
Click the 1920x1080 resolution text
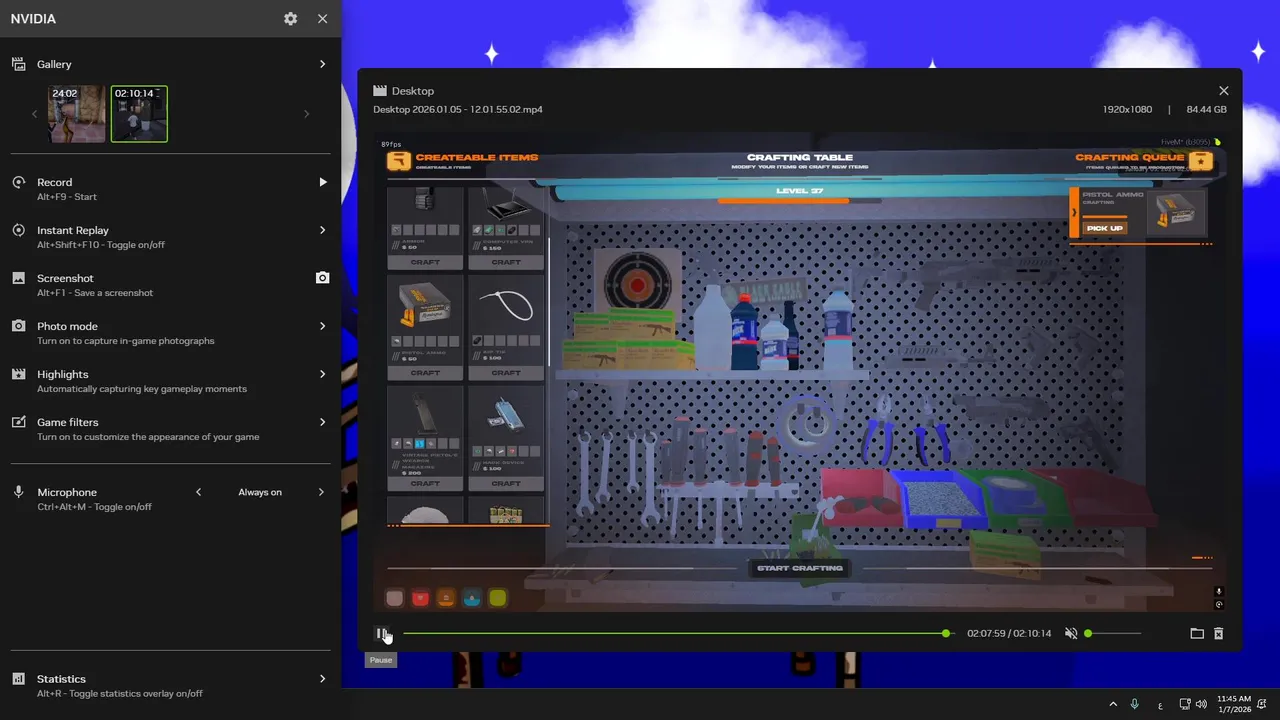[x=1127, y=109]
